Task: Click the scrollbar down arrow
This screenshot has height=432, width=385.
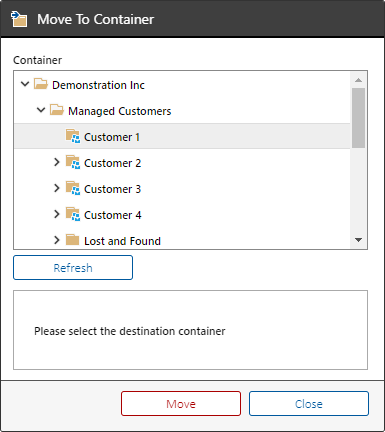Action: point(359,240)
